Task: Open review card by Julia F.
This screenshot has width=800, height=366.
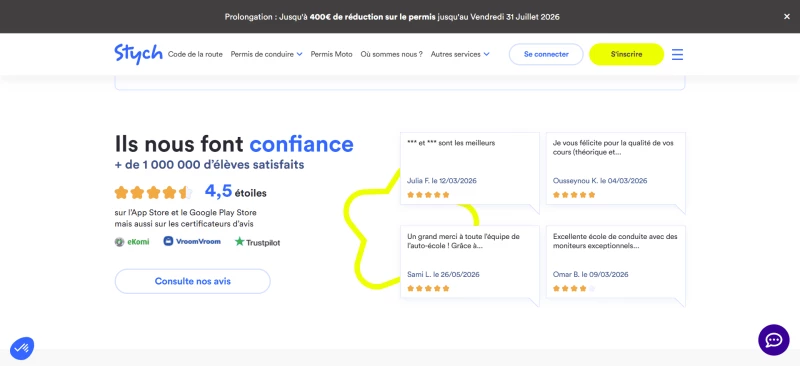Action: point(470,169)
